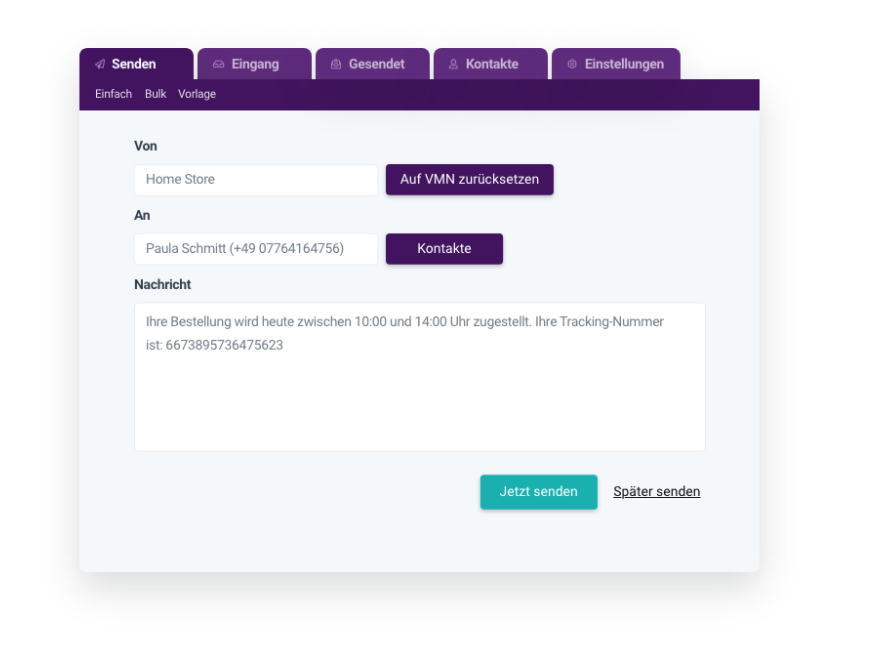Viewport: 872px width, 648px height.
Task: Follow the Später senden link
Action: (x=656, y=492)
